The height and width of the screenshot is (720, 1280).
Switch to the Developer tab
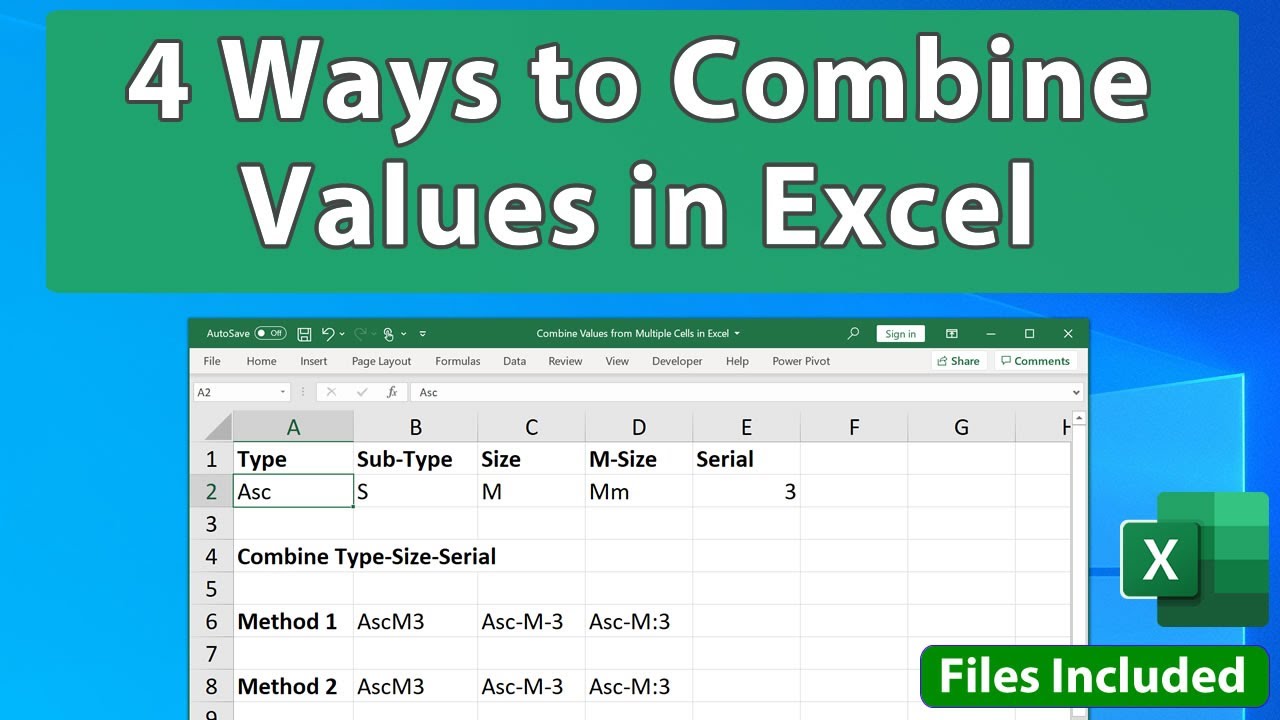(x=677, y=361)
